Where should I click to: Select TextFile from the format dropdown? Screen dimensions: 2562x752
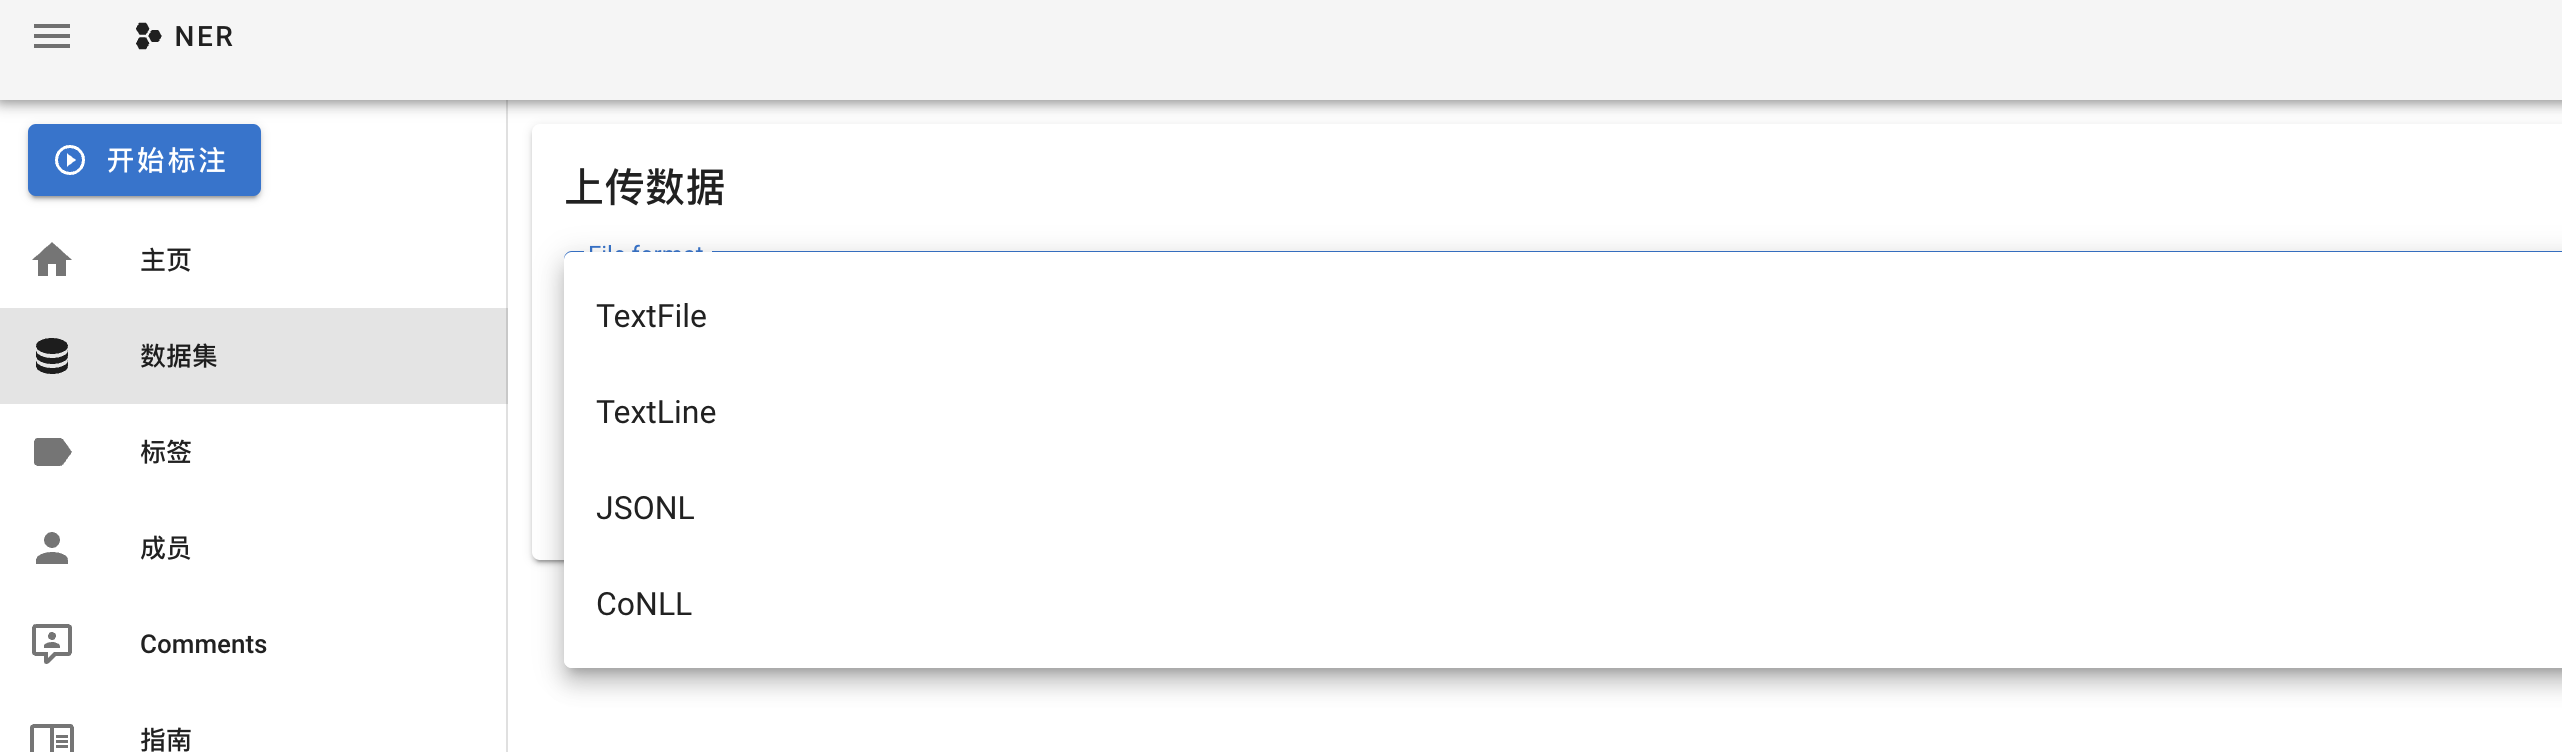click(651, 316)
